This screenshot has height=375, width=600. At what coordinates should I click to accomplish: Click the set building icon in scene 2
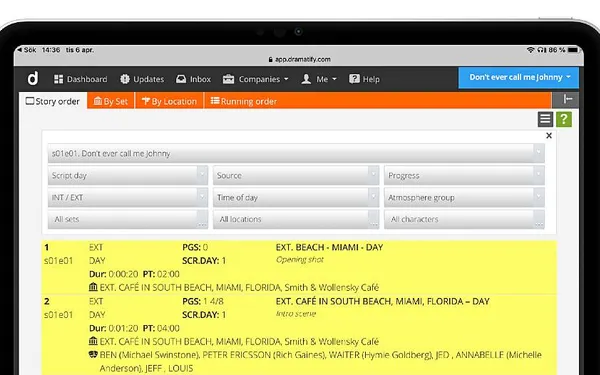tap(93, 341)
